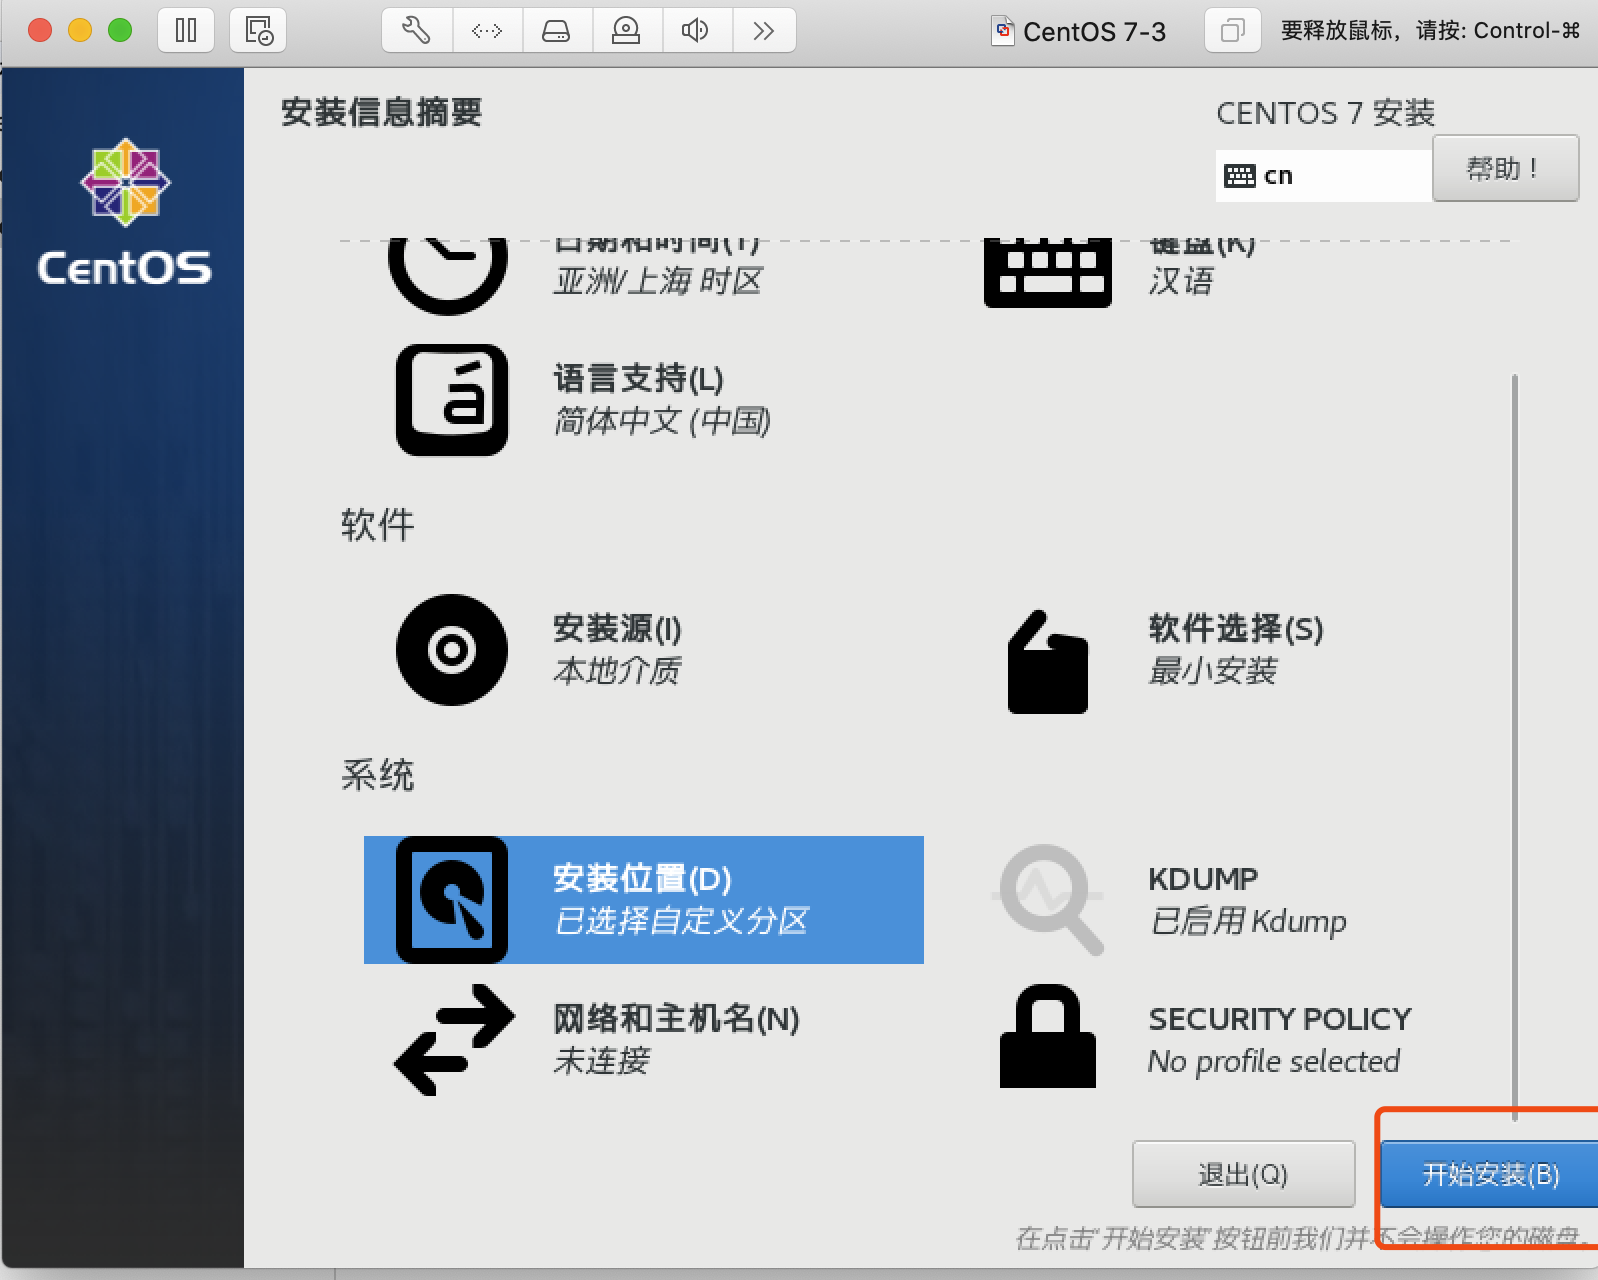The width and height of the screenshot is (1598, 1280).
Task: Click the 安装信息摘要 heading
Action: pyautogui.click(x=381, y=112)
